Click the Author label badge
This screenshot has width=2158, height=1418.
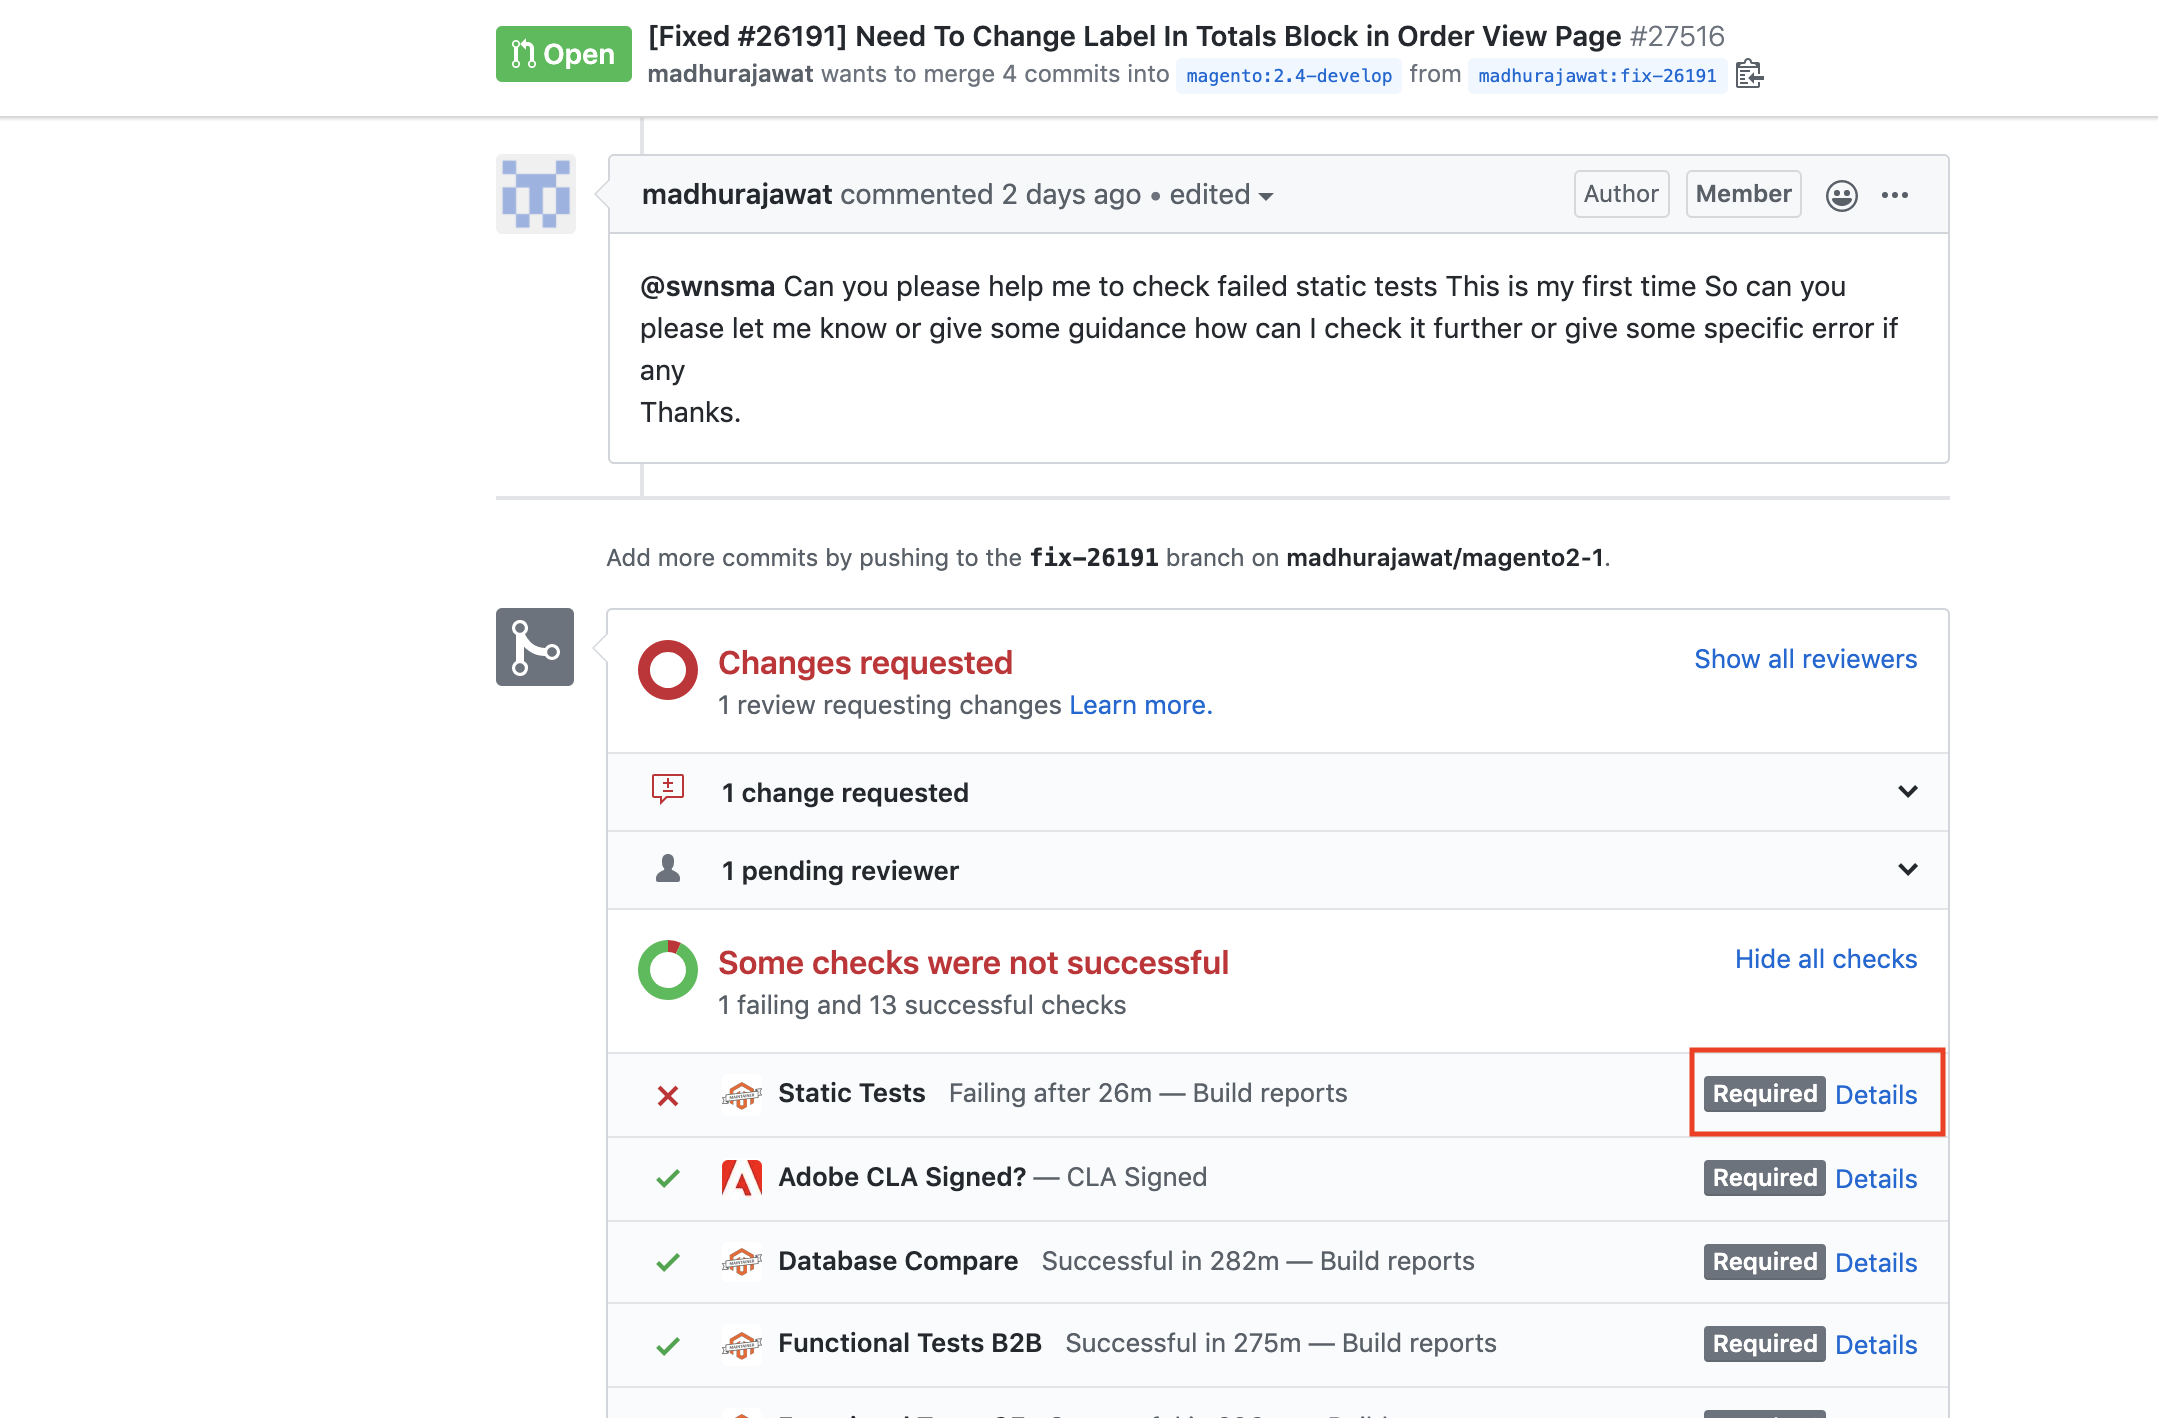(x=1621, y=194)
